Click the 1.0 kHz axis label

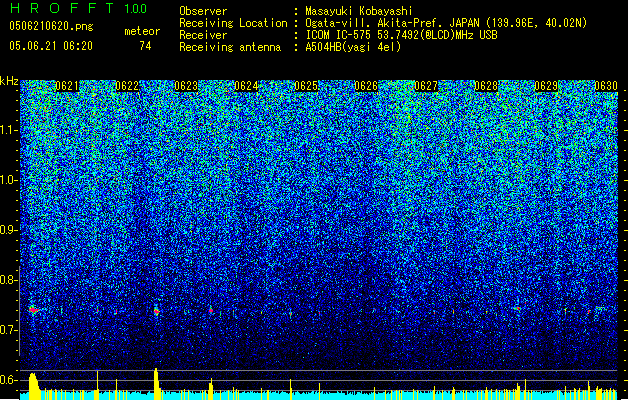click(8, 180)
